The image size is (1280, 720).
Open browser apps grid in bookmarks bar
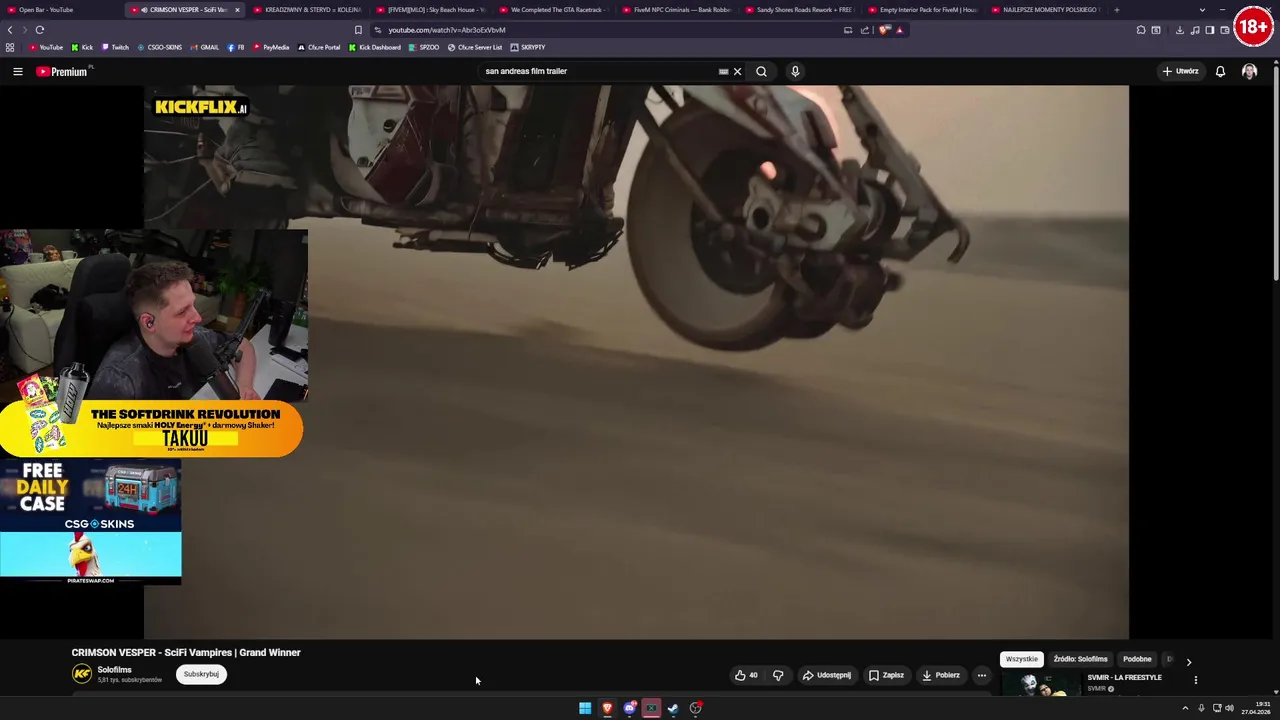click(10, 47)
